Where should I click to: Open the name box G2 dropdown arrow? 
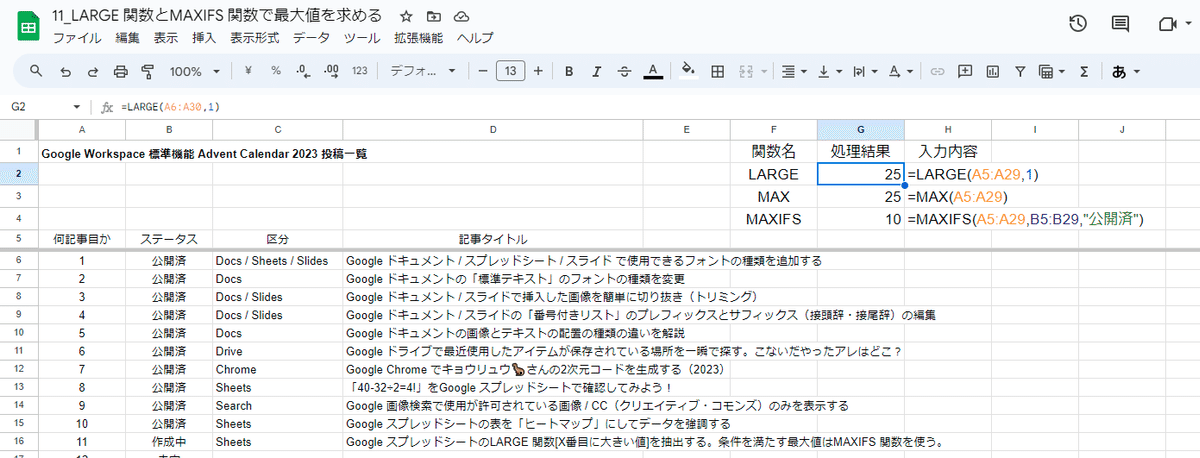77,107
